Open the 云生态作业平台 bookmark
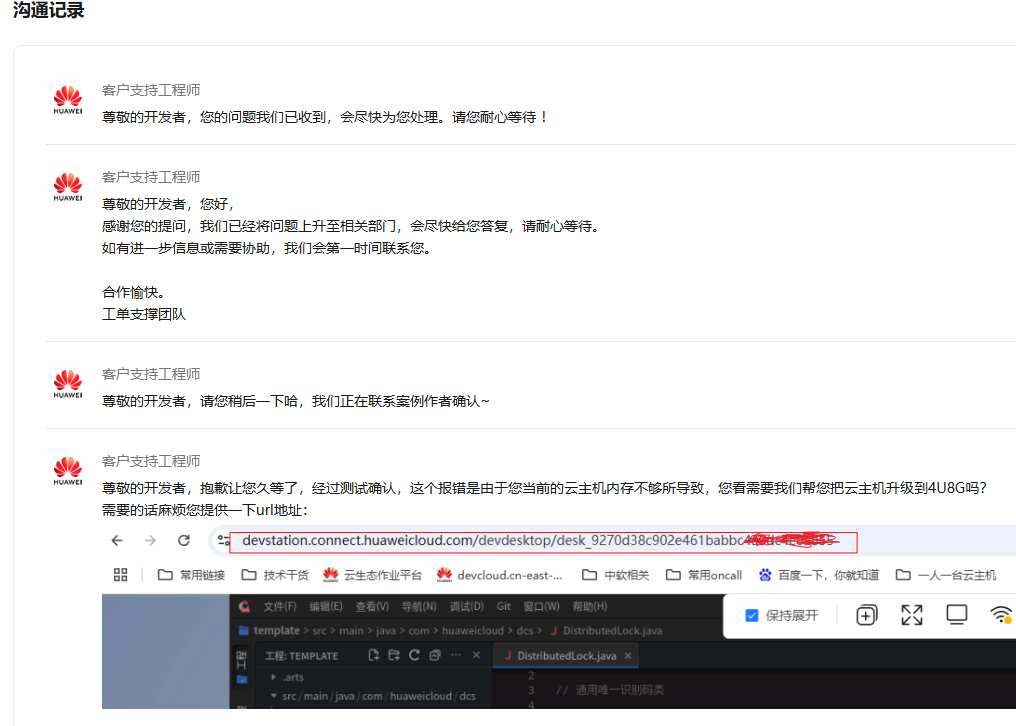 point(372,575)
